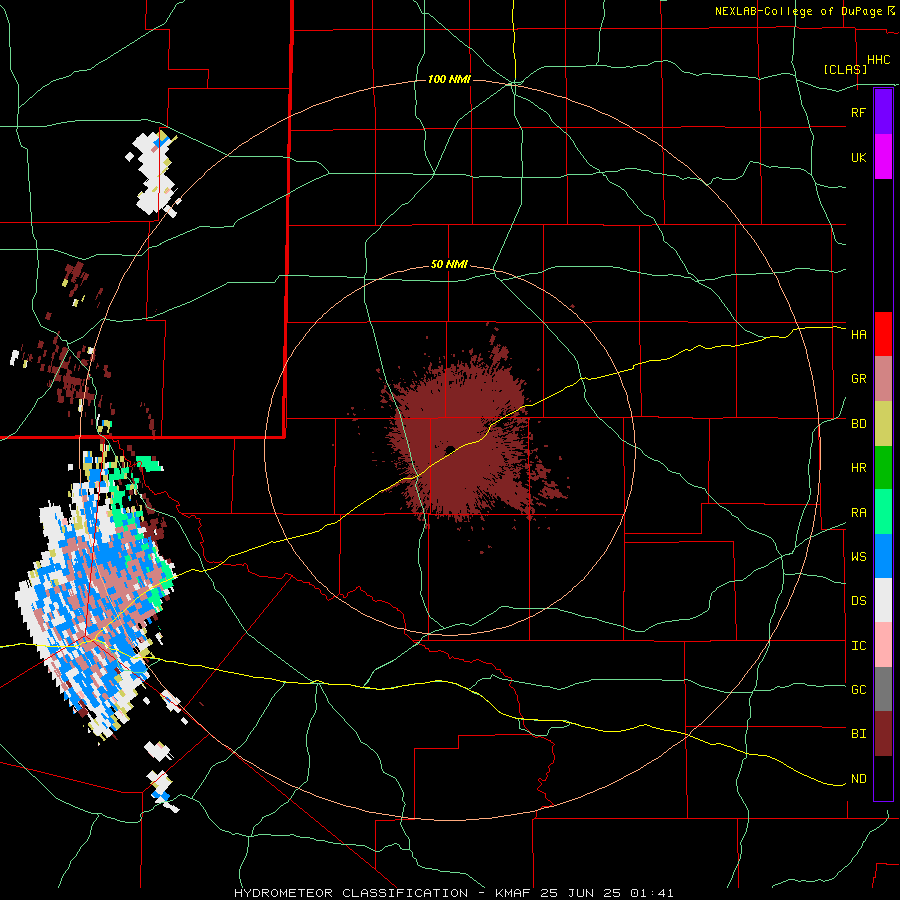
Task: Click the GC gray legend swatch
Action: click(x=883, y=689)
